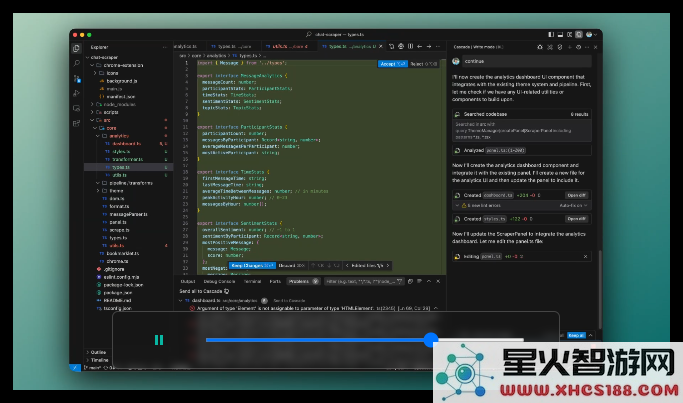Pause playback with the pause button
Screen dimensions: 683x403
point(159,340)
